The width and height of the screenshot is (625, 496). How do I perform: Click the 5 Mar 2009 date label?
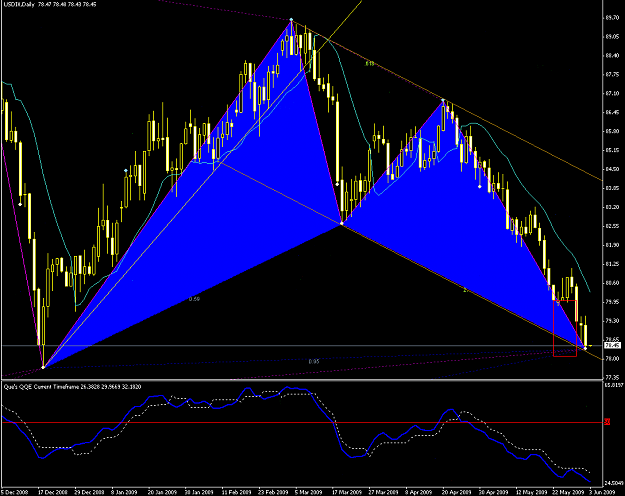pos(308,492)
